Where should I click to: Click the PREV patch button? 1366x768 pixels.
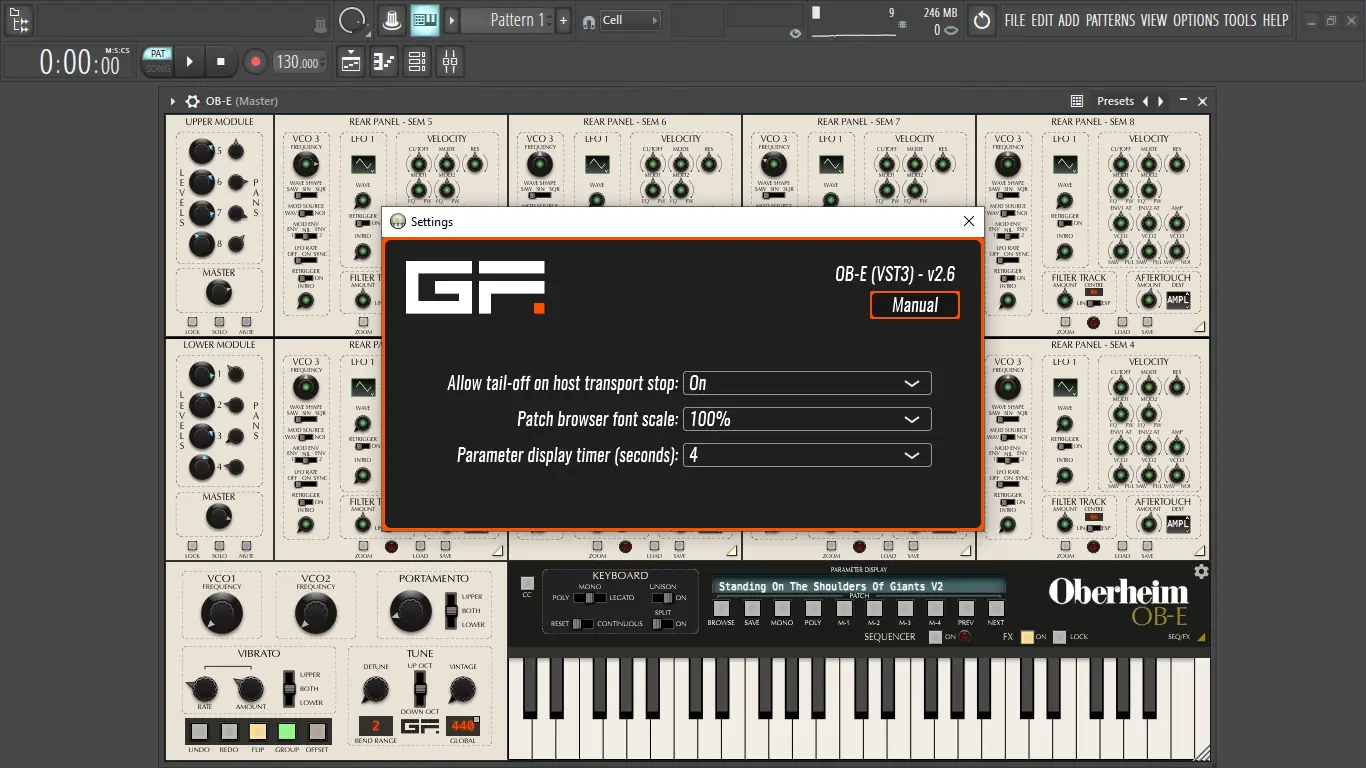click(x=966, y=608)
